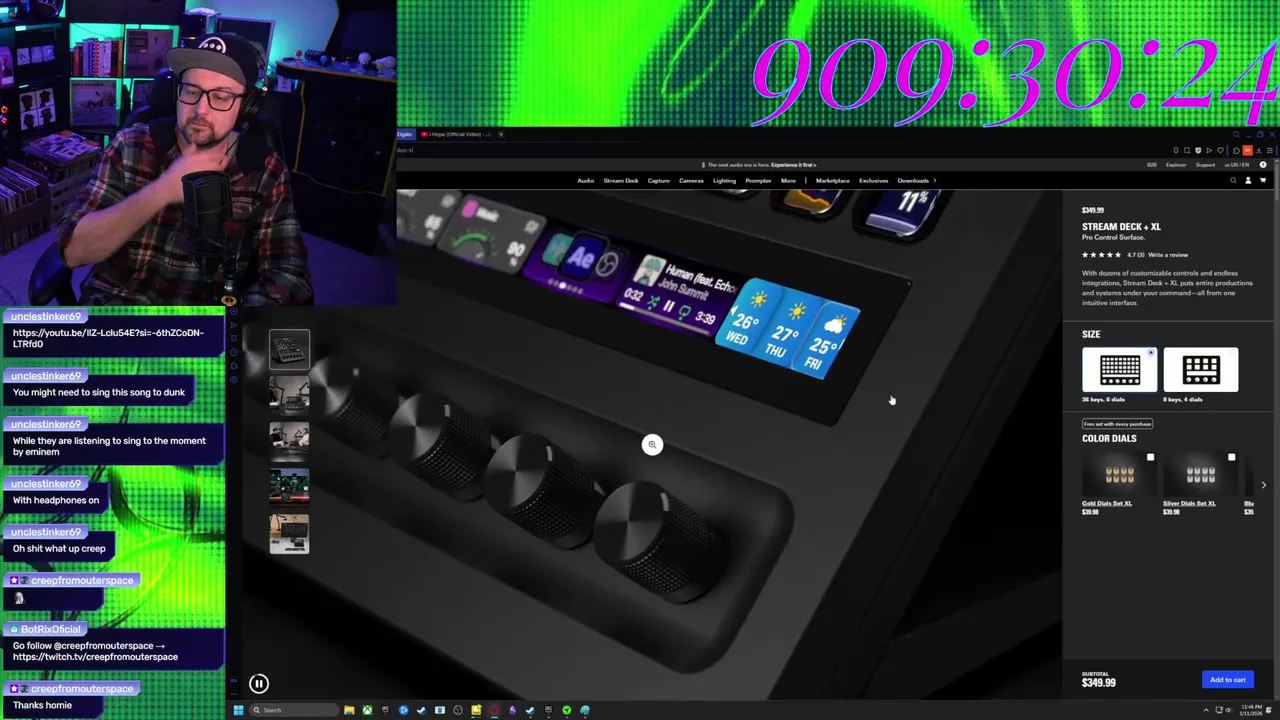Select Capture in the site navigation
Viewport: 1280px width, 720px height.
(658, 181)
